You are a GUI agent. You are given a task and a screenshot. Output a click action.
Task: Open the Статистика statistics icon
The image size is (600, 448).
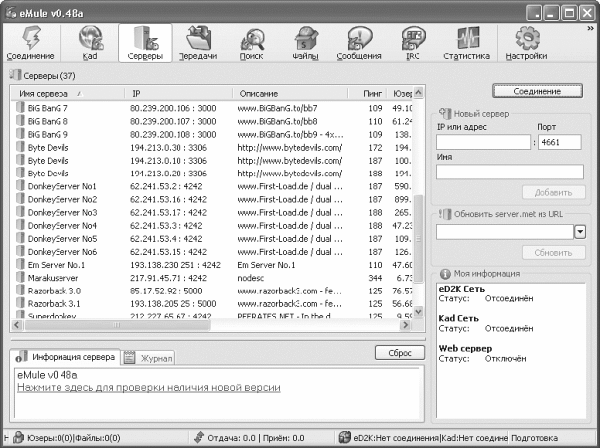click(x=466, y=43)
